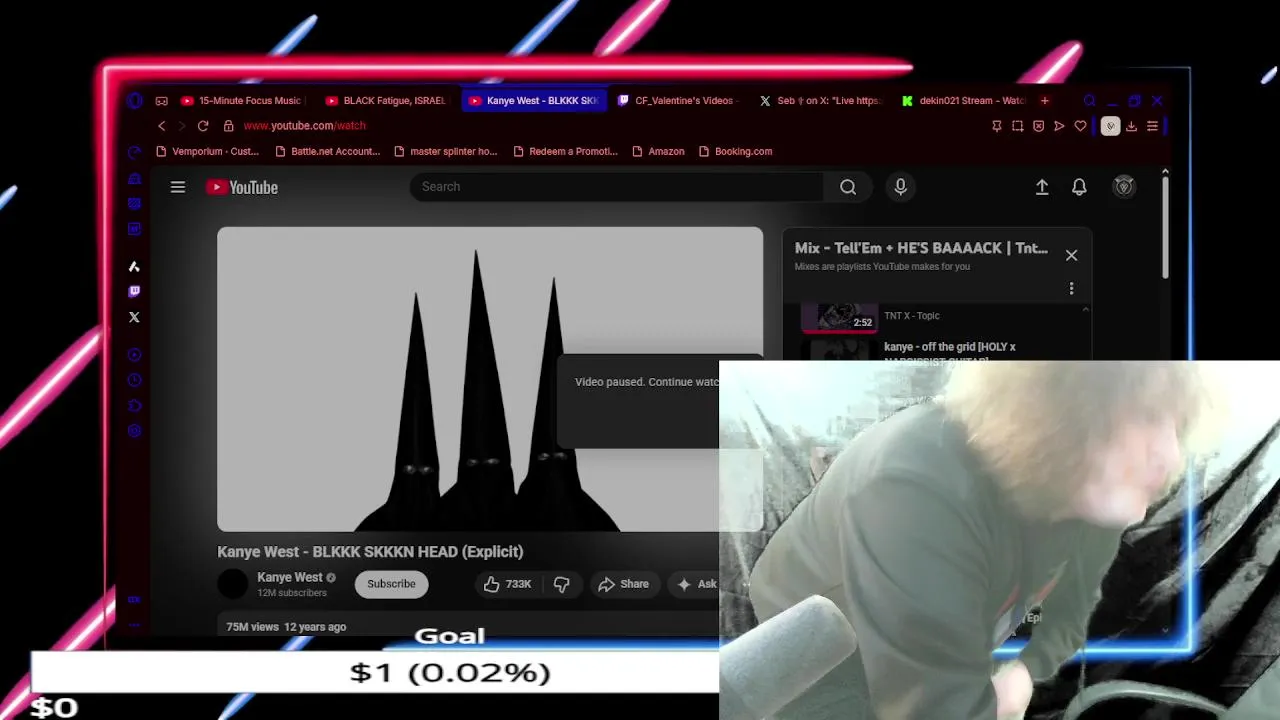This screenshot has width=1280, height=720.
Task: Open the Kanye West channel avatar
Action: [232, 584]
